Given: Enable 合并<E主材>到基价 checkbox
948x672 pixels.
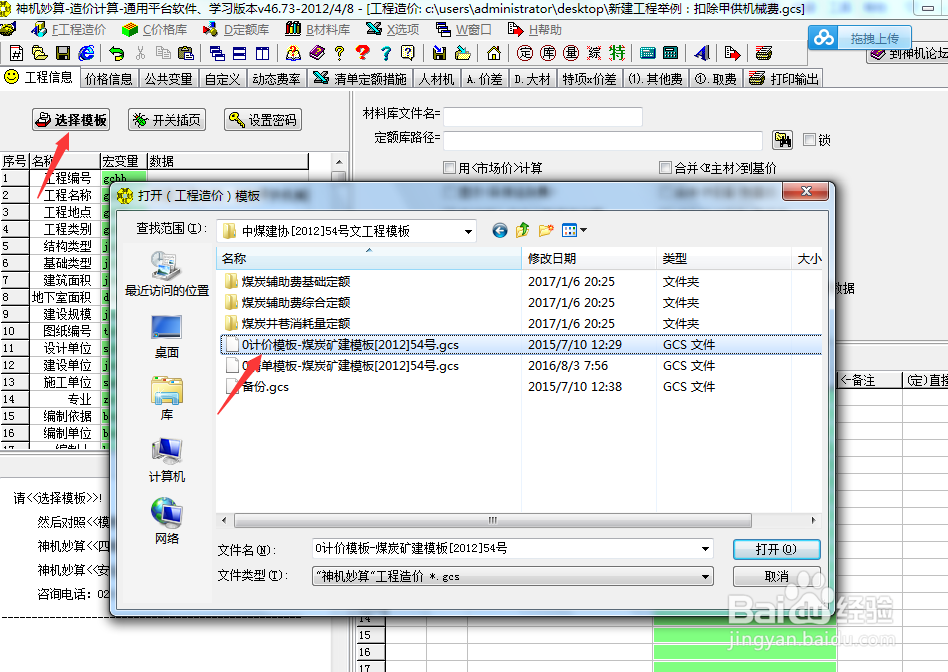Looking at the screenshot, I should coord(665,168).
